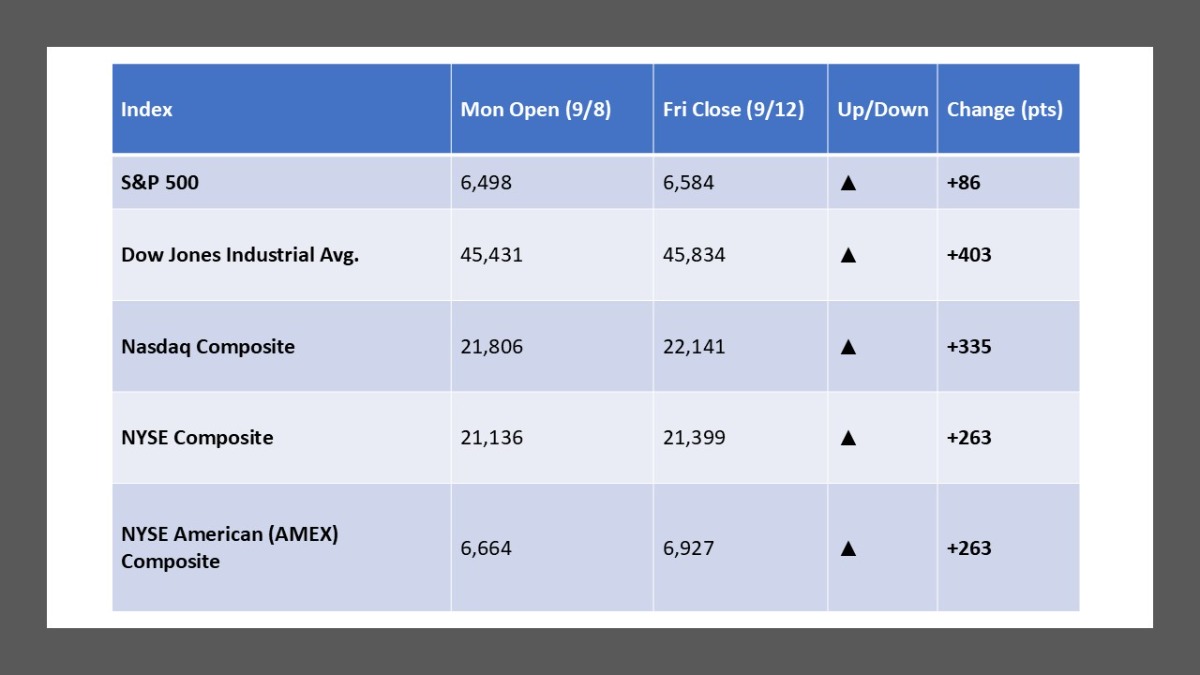Viewport: 1200px width, 675px height.
Task: Click the Change (pts) header cell
Action: coord(1004,110)
